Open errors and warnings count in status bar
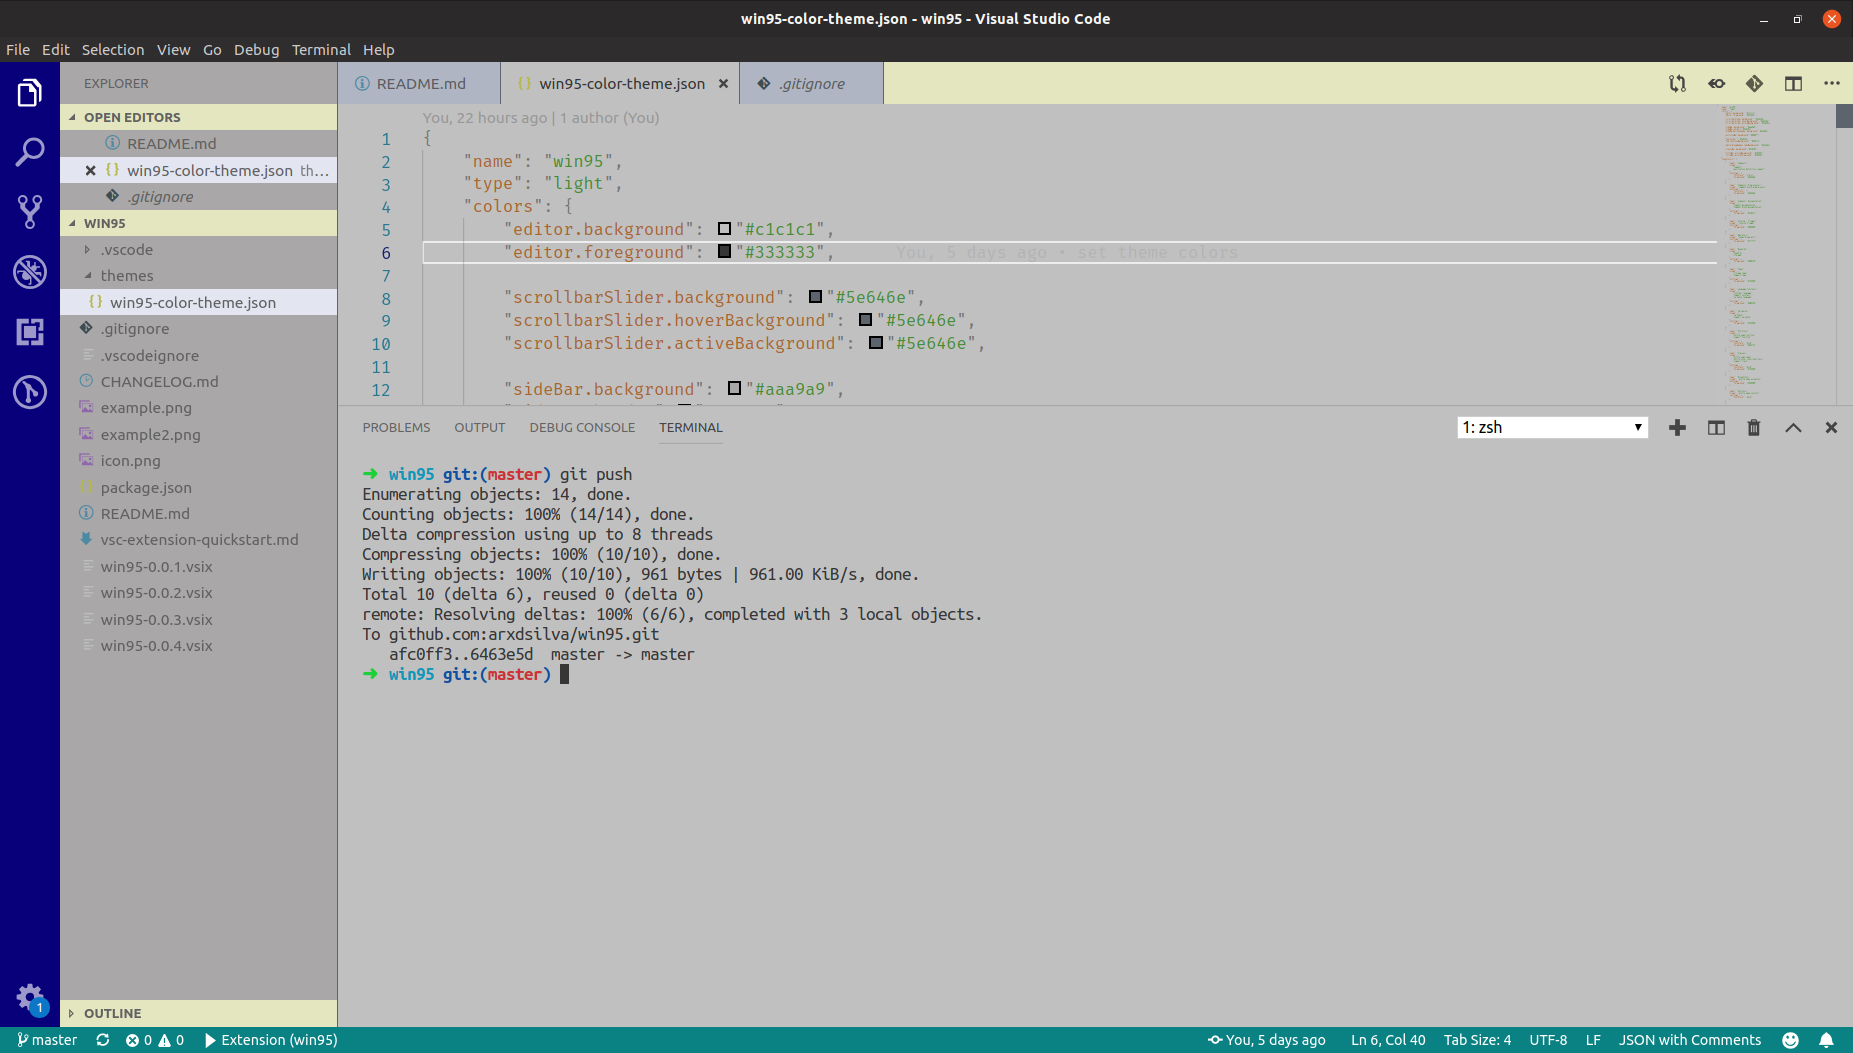1853x1053 pixels. pos(155,1040)
